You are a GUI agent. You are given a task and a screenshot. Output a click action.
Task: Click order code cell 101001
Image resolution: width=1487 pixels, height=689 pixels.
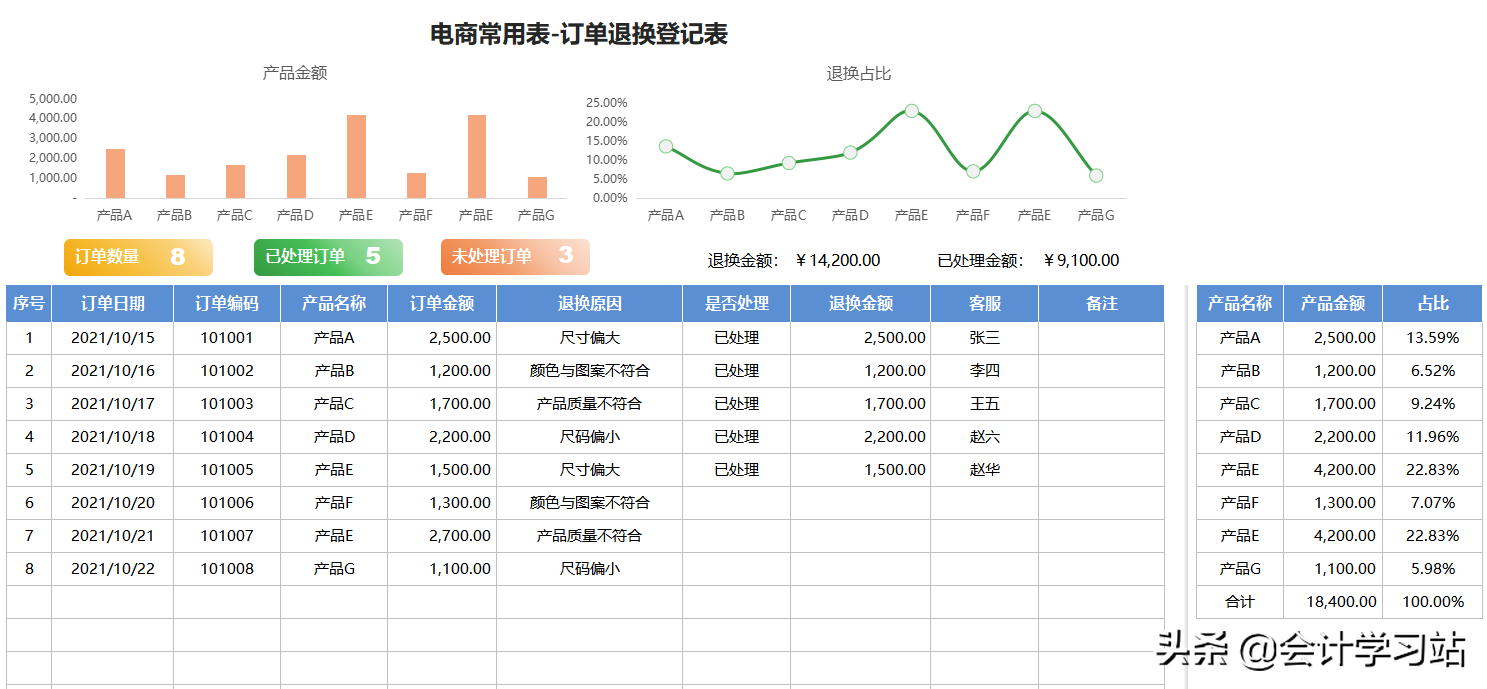(x=227, y=338)
